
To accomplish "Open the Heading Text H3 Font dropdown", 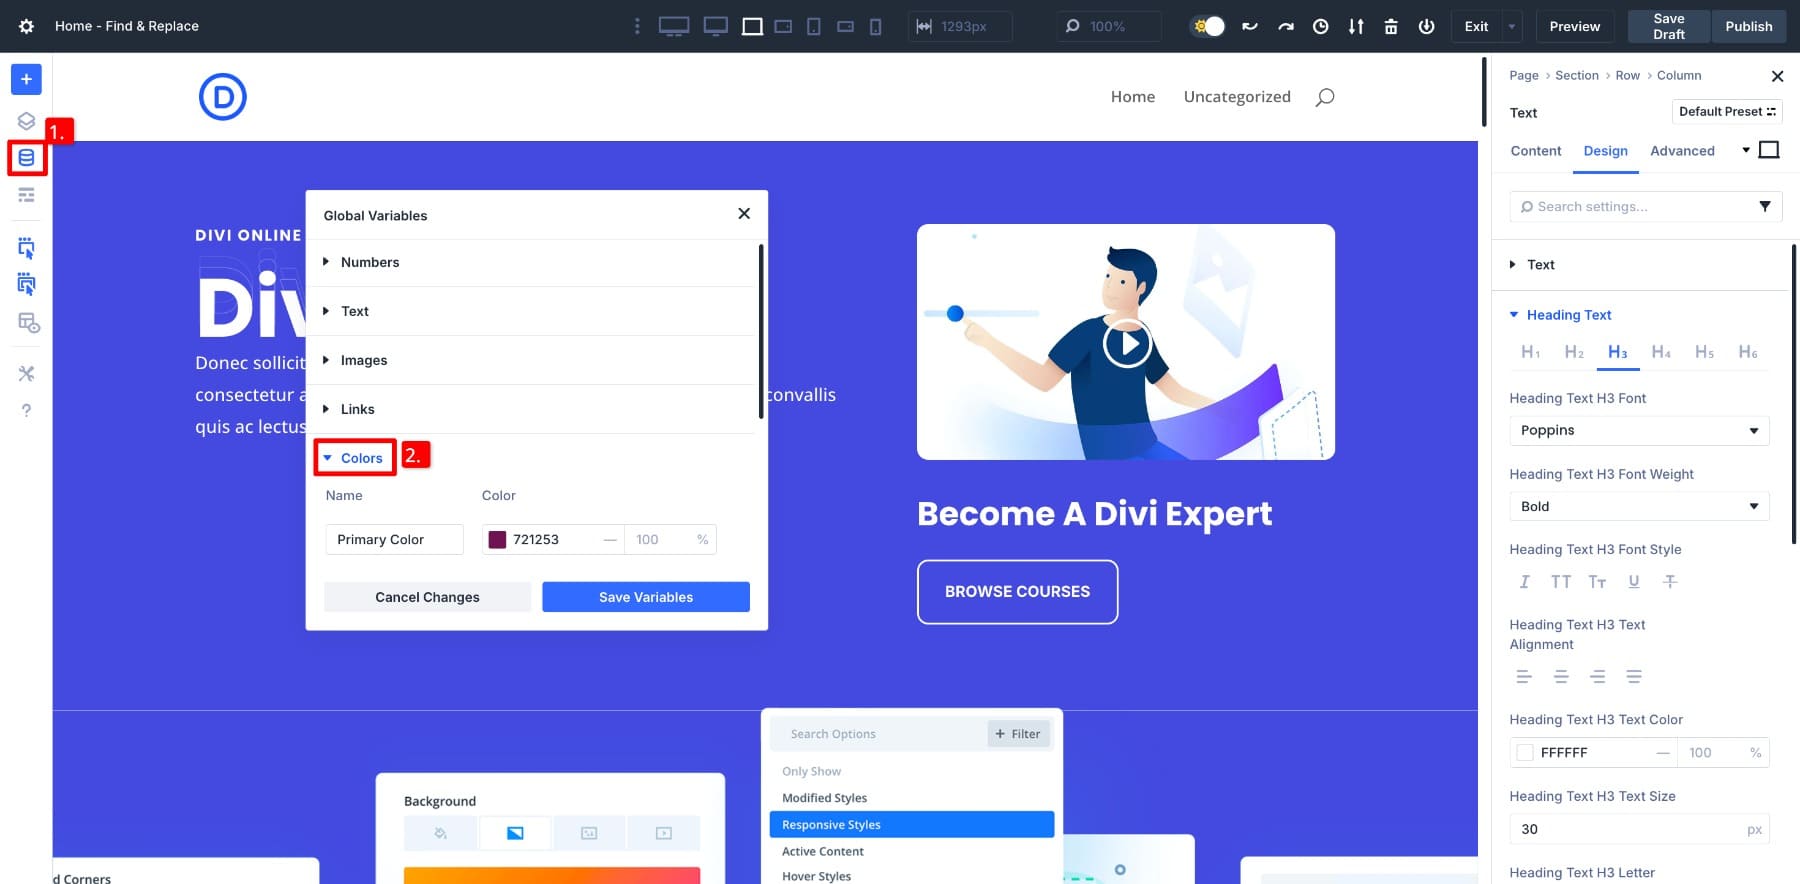I will tap(1639, 431).
